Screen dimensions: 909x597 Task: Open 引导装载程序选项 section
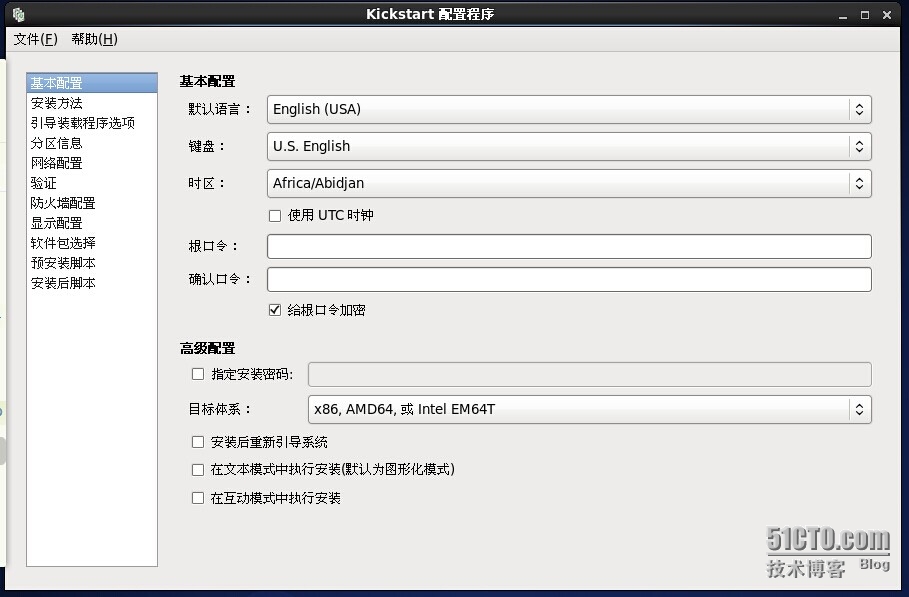pos(92,123)
